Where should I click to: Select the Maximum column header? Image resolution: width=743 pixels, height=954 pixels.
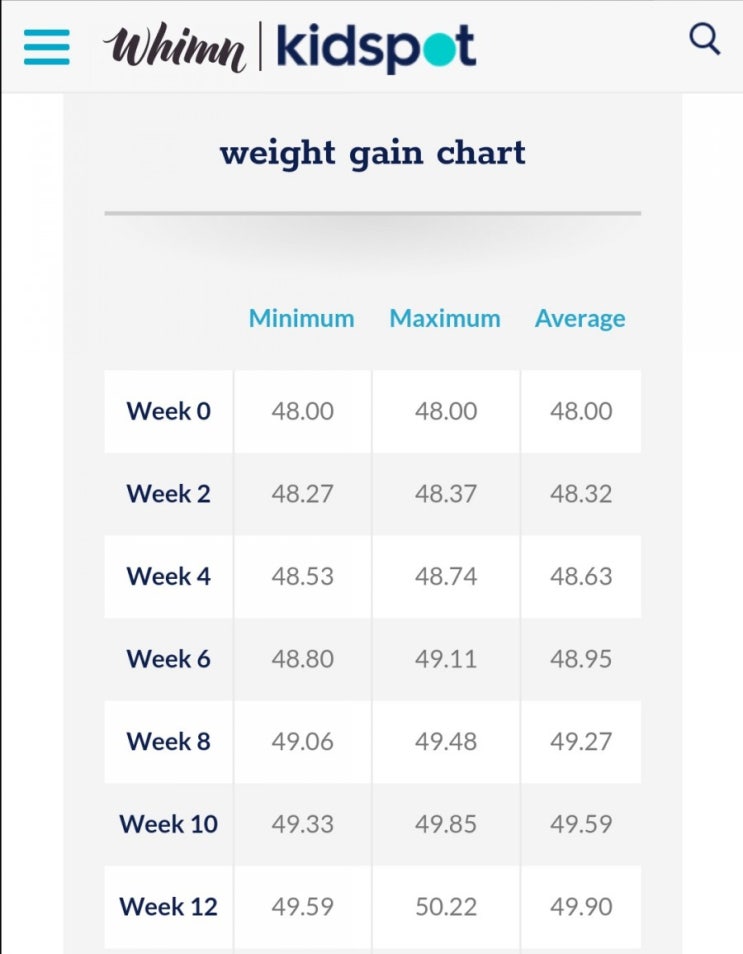pos(445,318)
